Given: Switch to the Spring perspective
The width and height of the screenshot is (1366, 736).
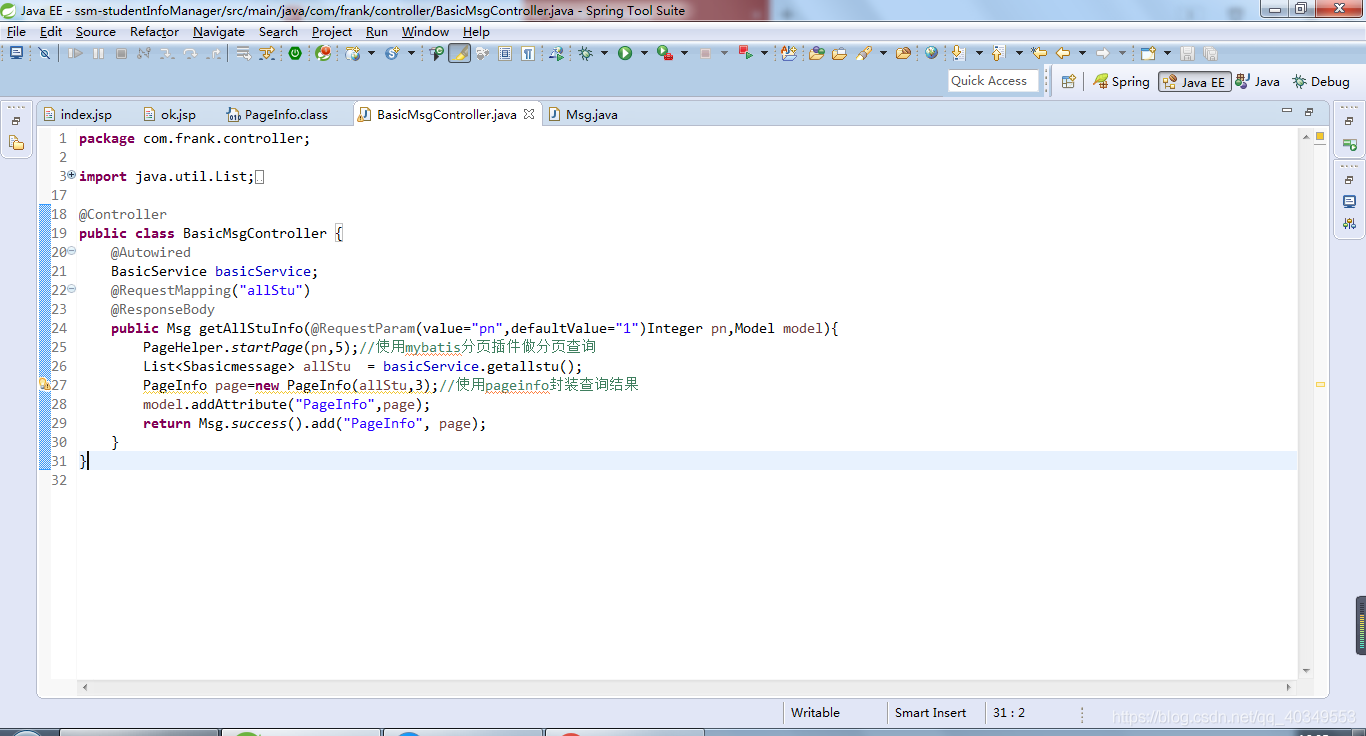Looking at the screenshot, I should point(1121,81).
